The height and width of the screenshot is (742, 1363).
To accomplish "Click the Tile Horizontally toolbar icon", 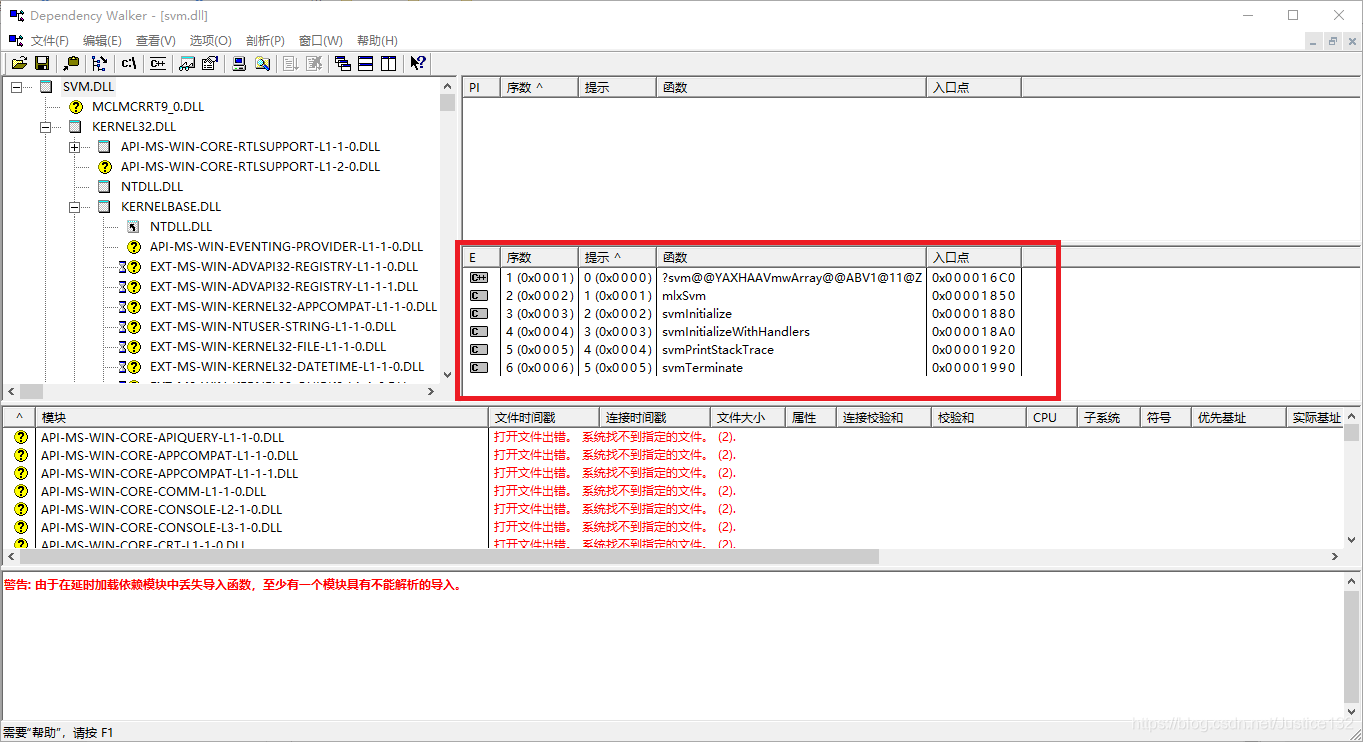I will point(366,63).
